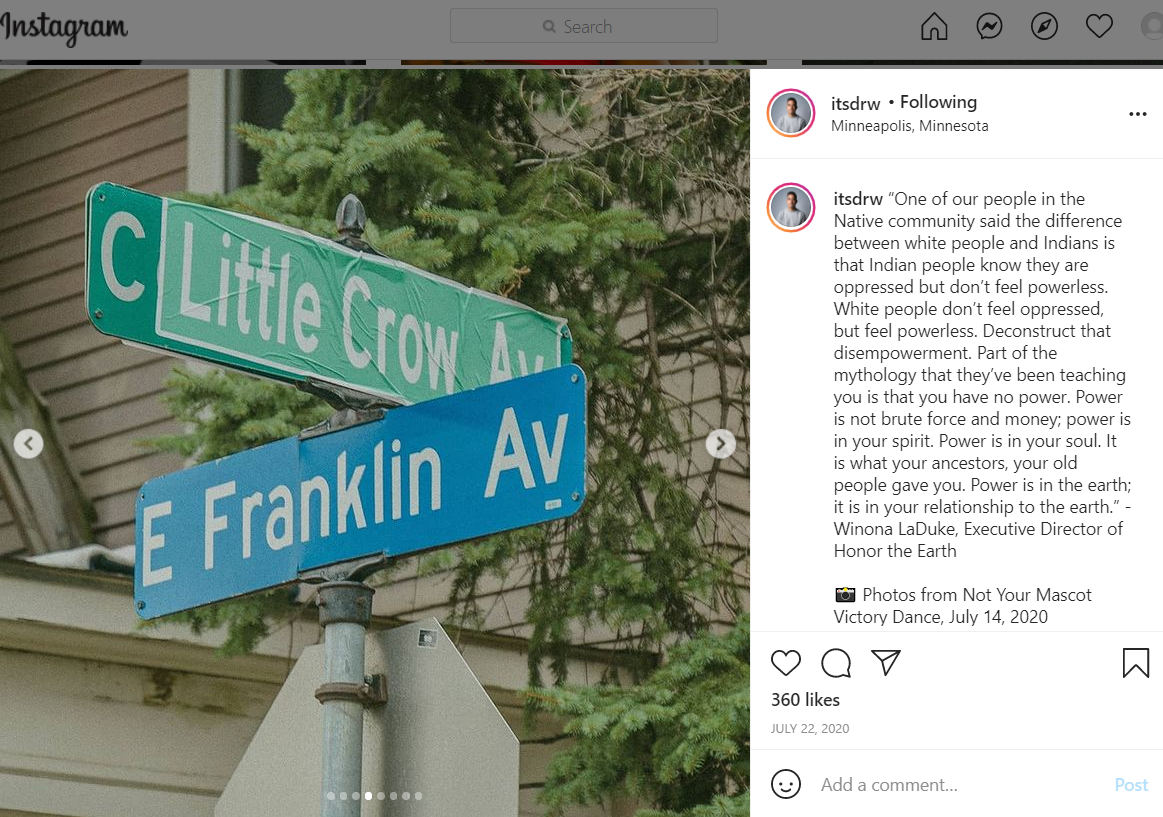The height and width of the screenshot is (817, 1163).
Task: Click the Instagram logo
Action: [65, 28]
